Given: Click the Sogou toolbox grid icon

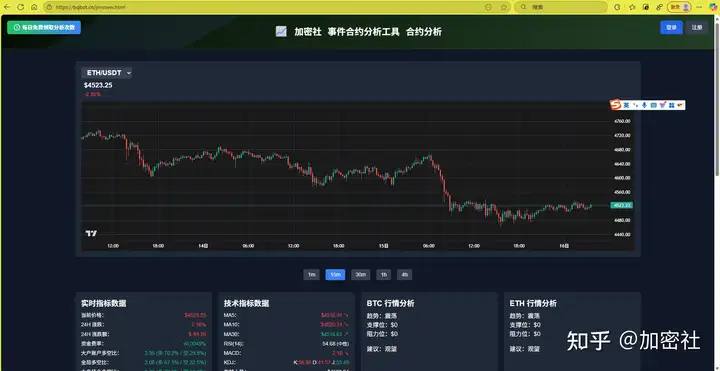Looking at the screenshot, I should (x=671, y=105).
